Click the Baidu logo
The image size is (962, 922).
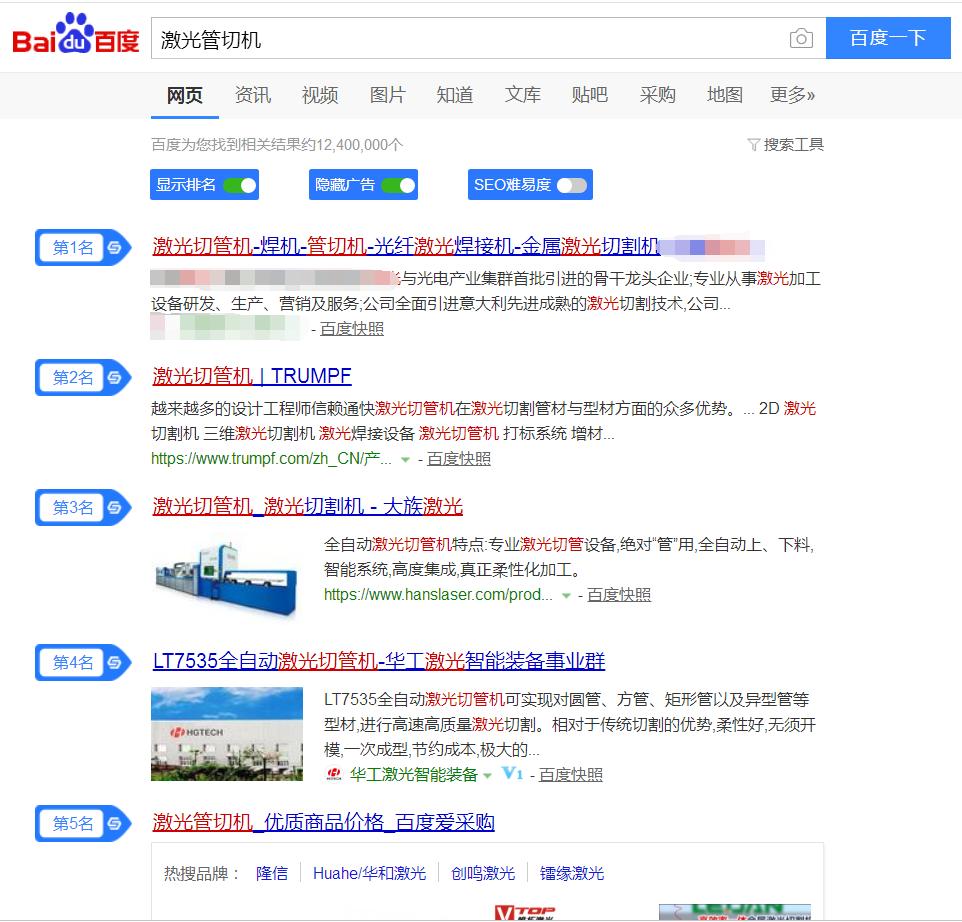(76, 35)
